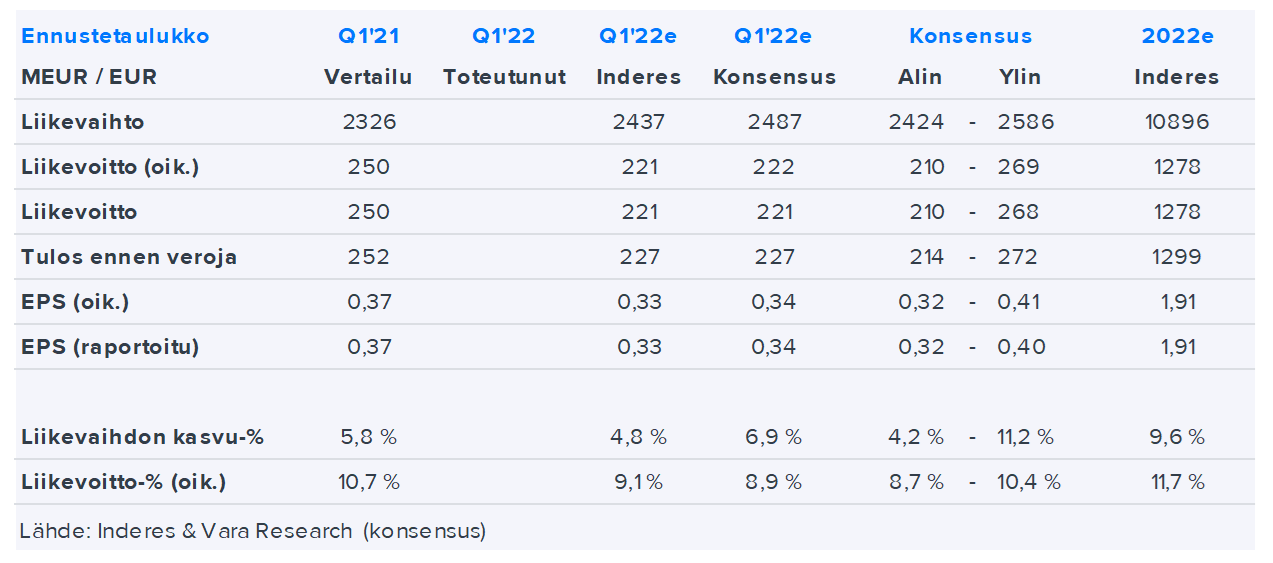1273x563 pixels.
Task: Select the 2487 consensus revenue cell
Action: coord(774,122)
